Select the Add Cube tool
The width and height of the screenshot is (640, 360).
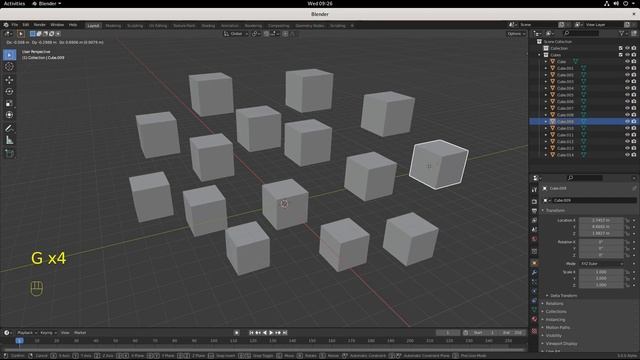(x=9, y=153)
